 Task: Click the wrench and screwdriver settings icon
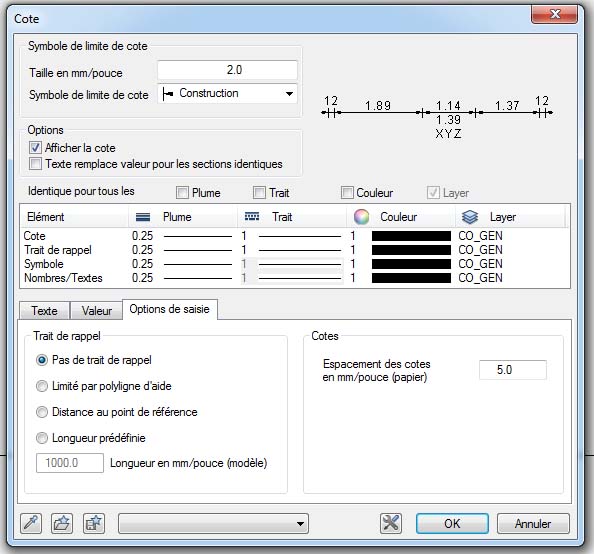click(x=391, y=523)
